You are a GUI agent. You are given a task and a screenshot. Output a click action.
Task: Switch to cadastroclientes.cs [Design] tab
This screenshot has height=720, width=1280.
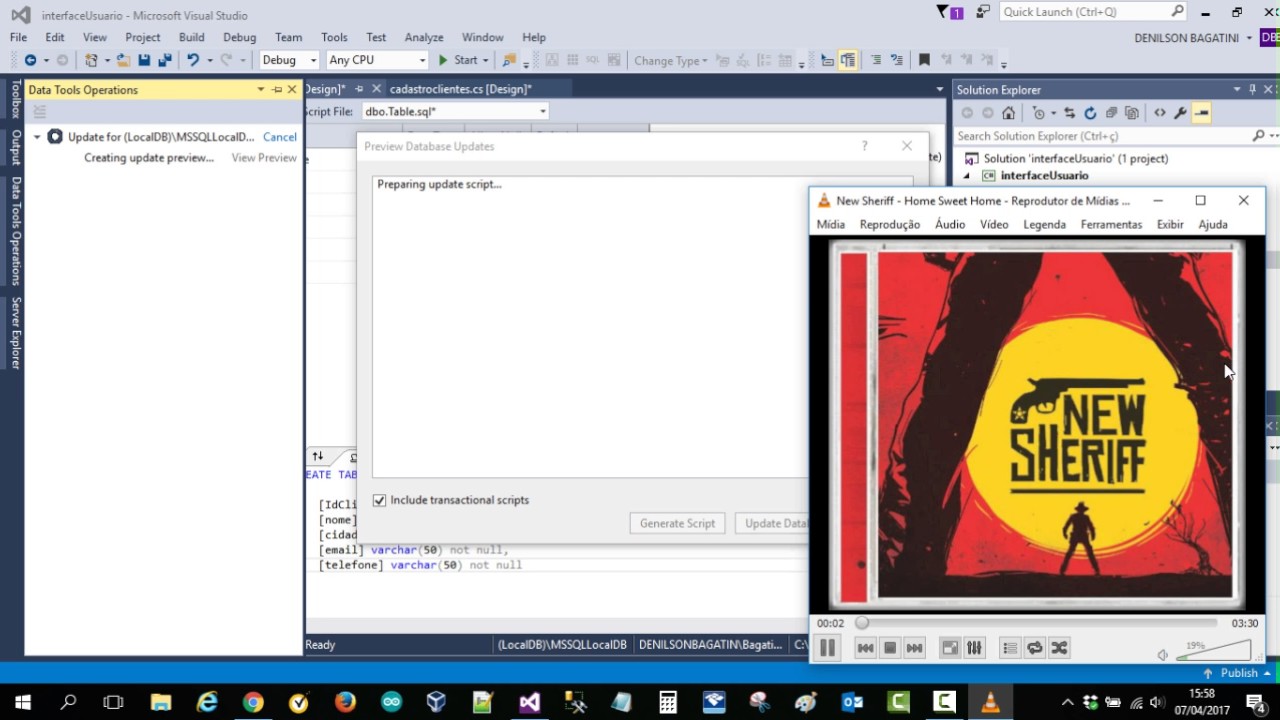461,90
